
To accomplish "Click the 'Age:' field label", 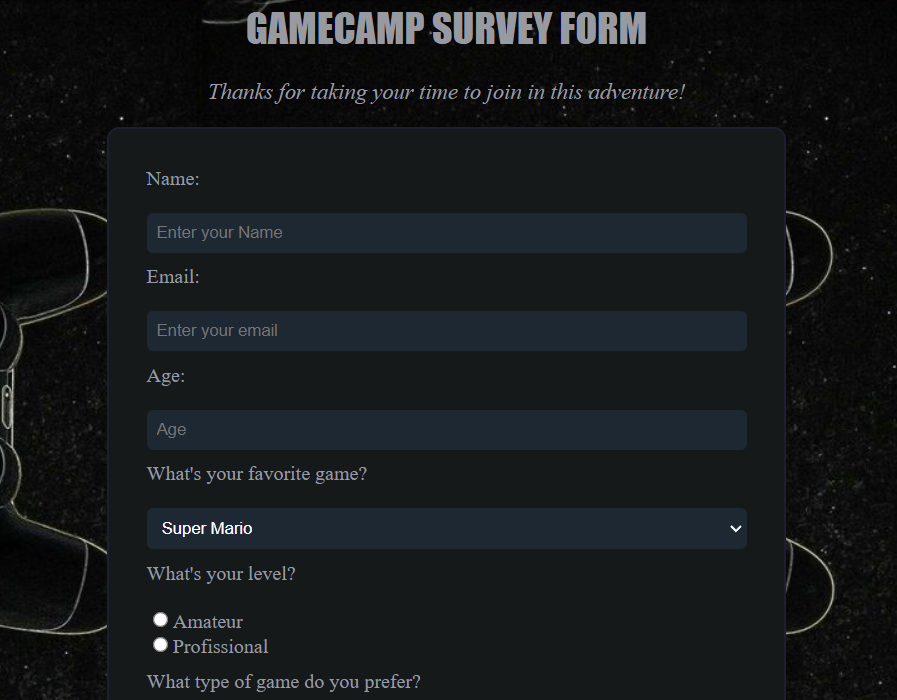I will 166,376.
